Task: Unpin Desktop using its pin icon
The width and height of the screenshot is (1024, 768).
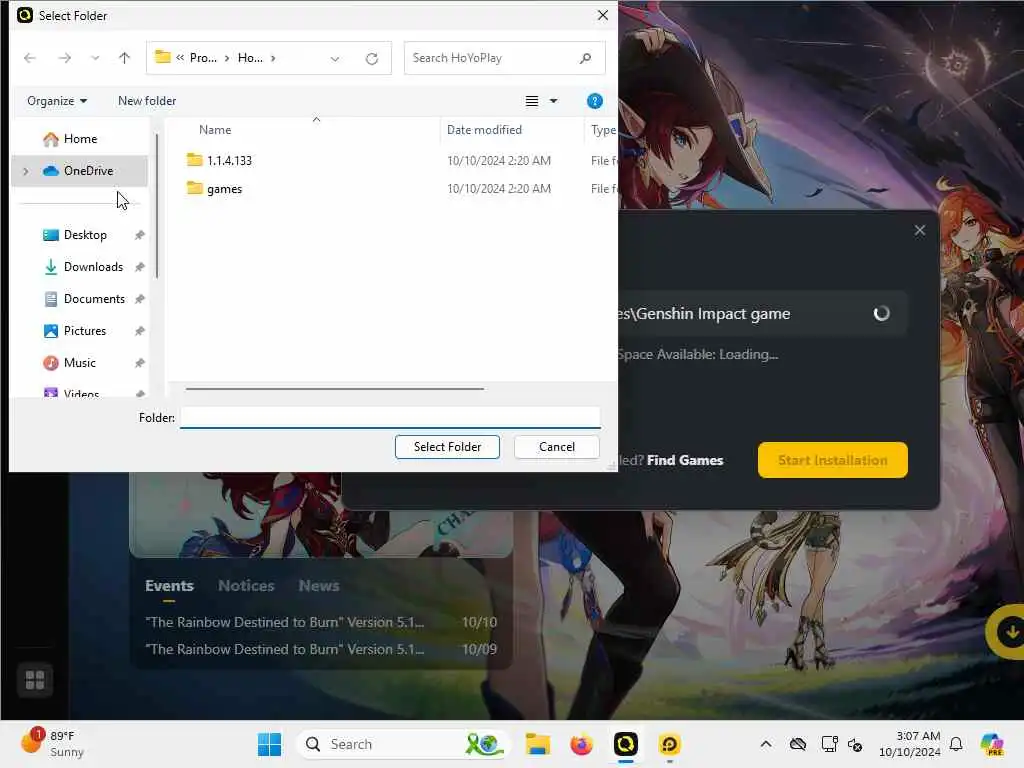Action: tap(139, 235)
